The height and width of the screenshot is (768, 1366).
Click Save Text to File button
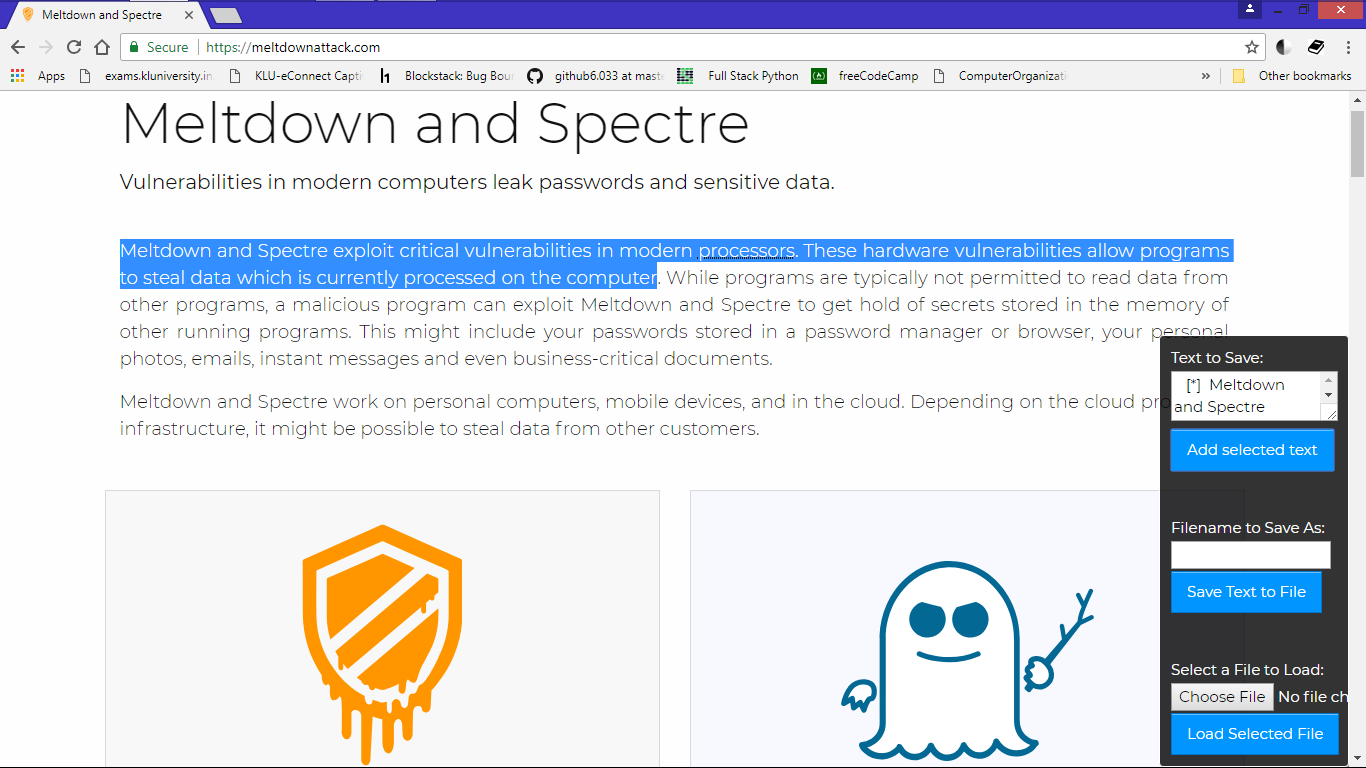(x=1246, y=592)
